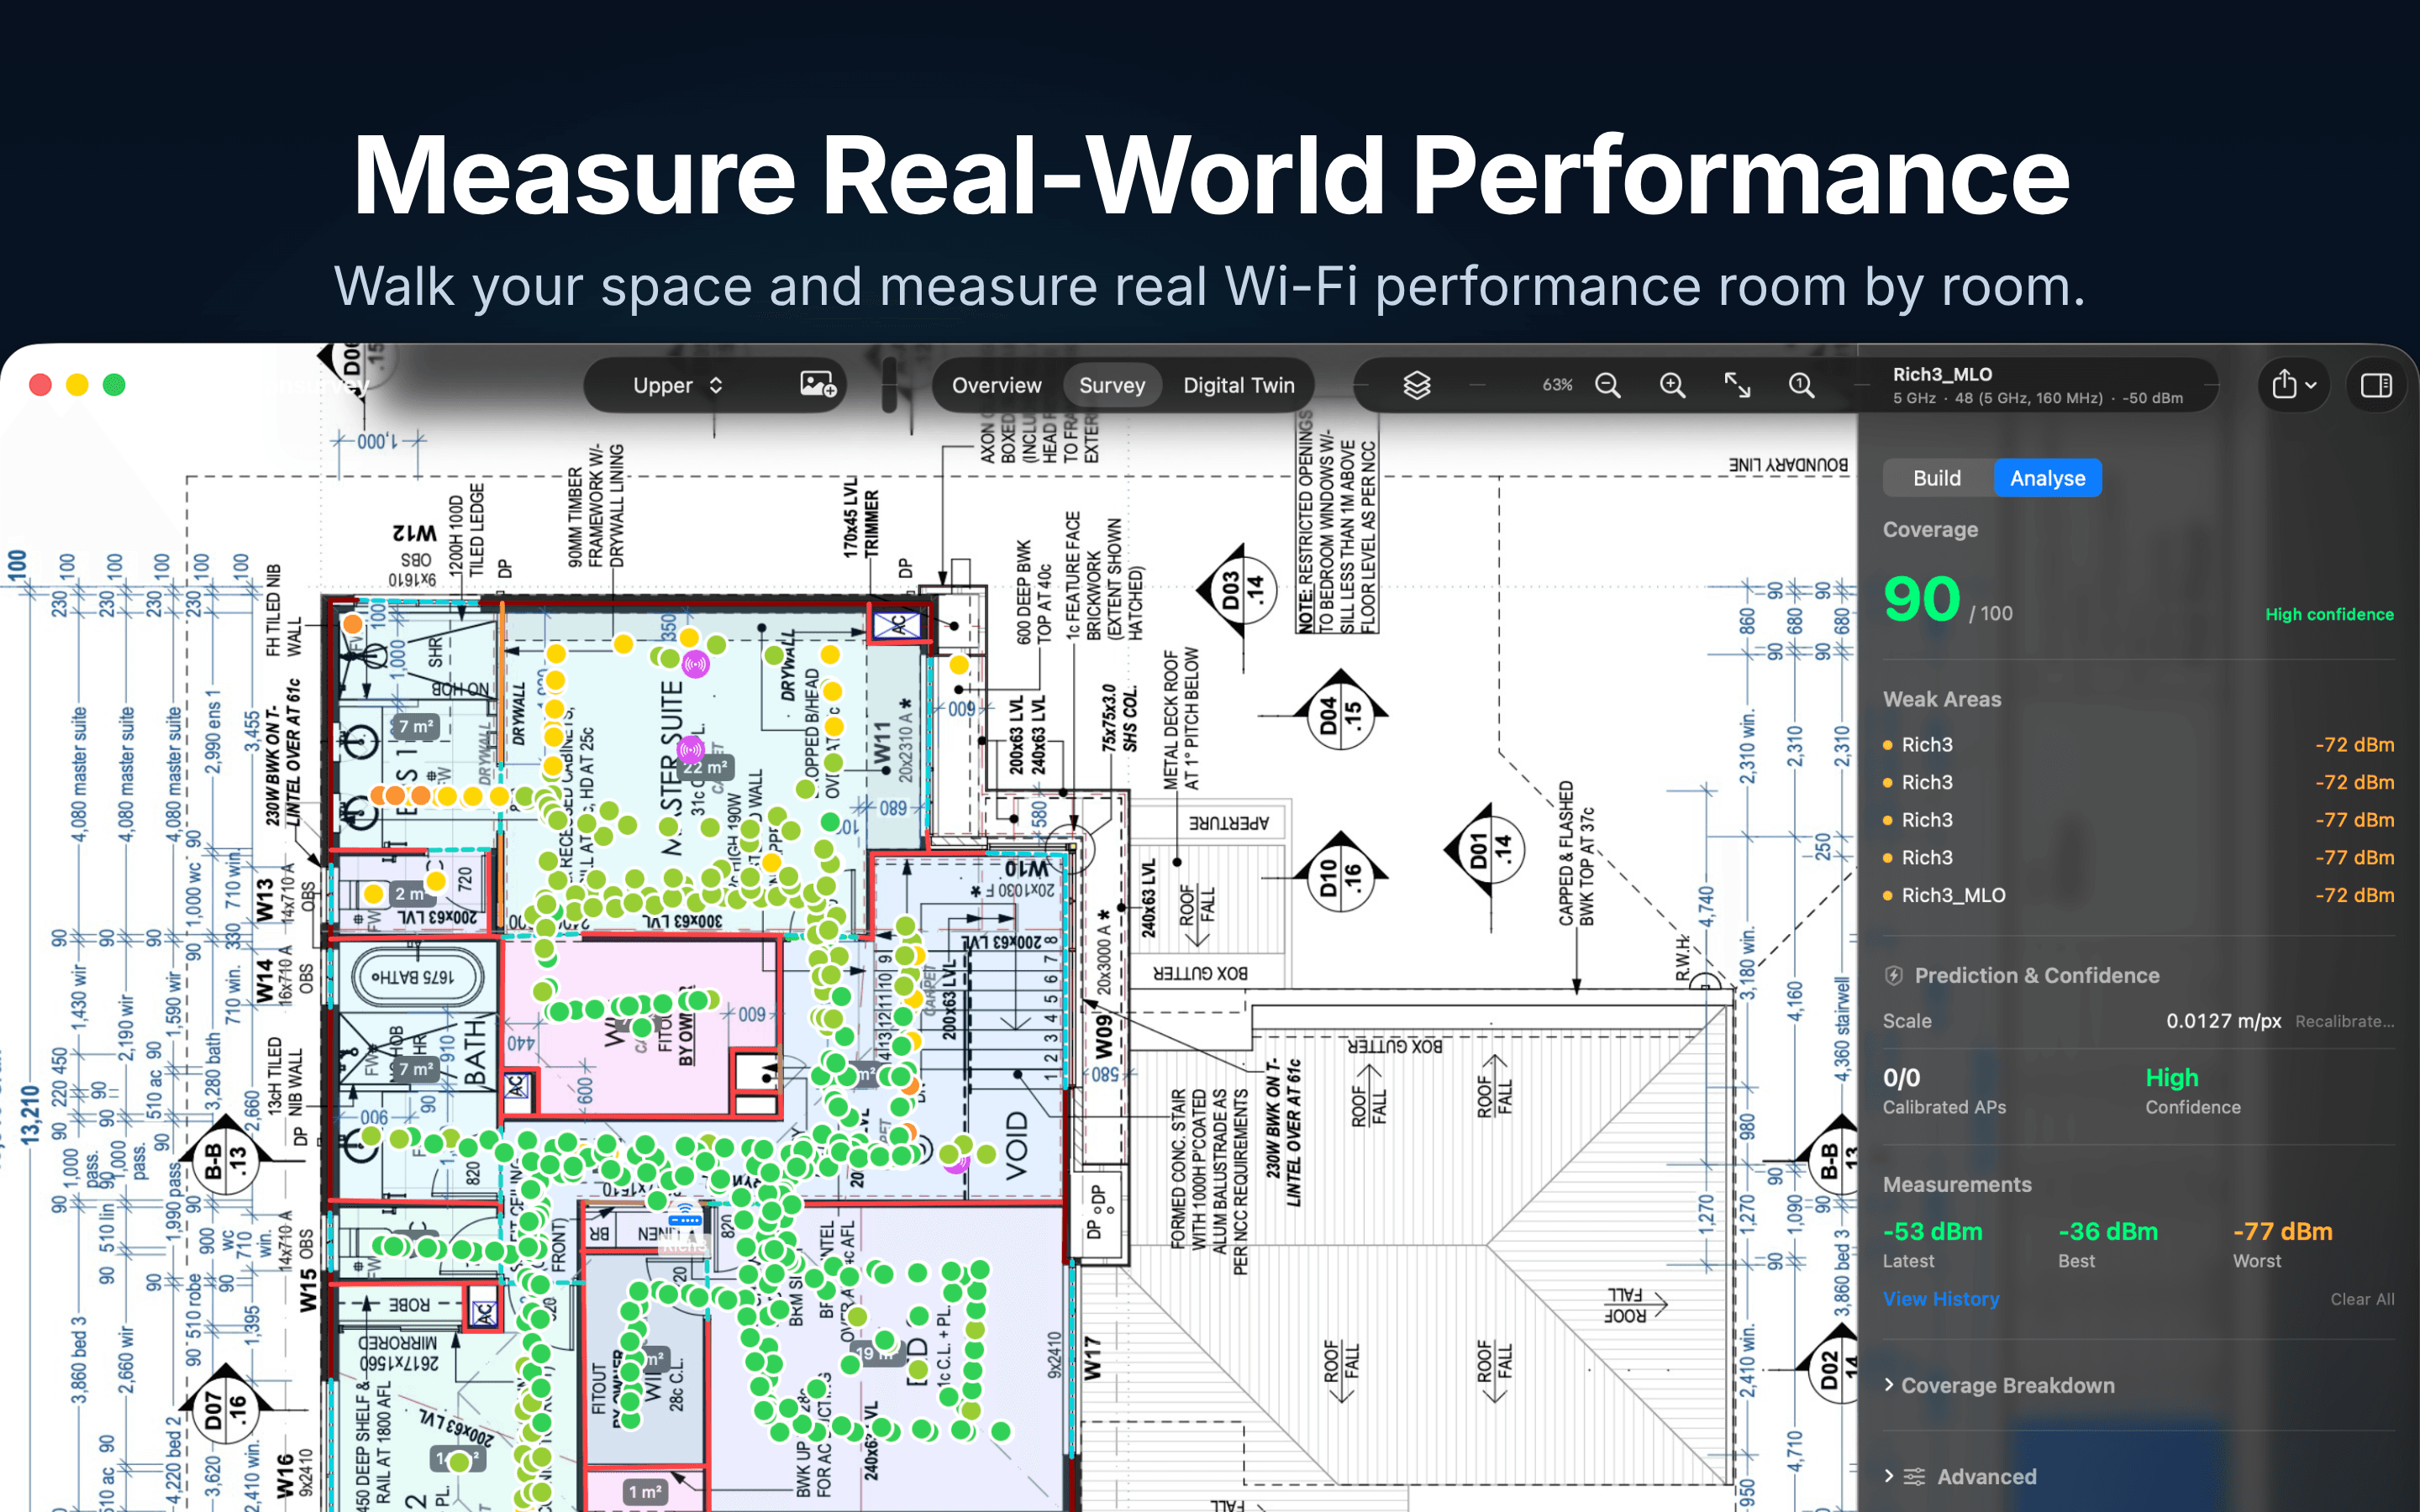2420x1512 pixels.
Task: Click the coverage score 90
Action: coord(1921,599)
